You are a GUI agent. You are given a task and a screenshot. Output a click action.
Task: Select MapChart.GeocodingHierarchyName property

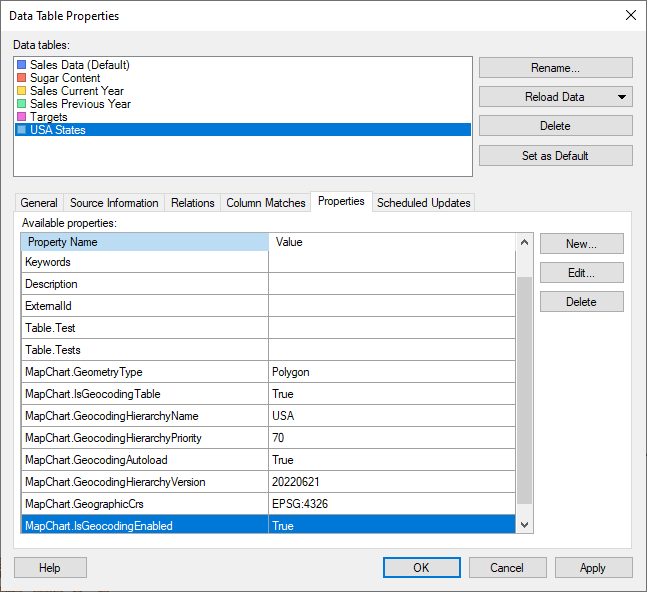268,416
